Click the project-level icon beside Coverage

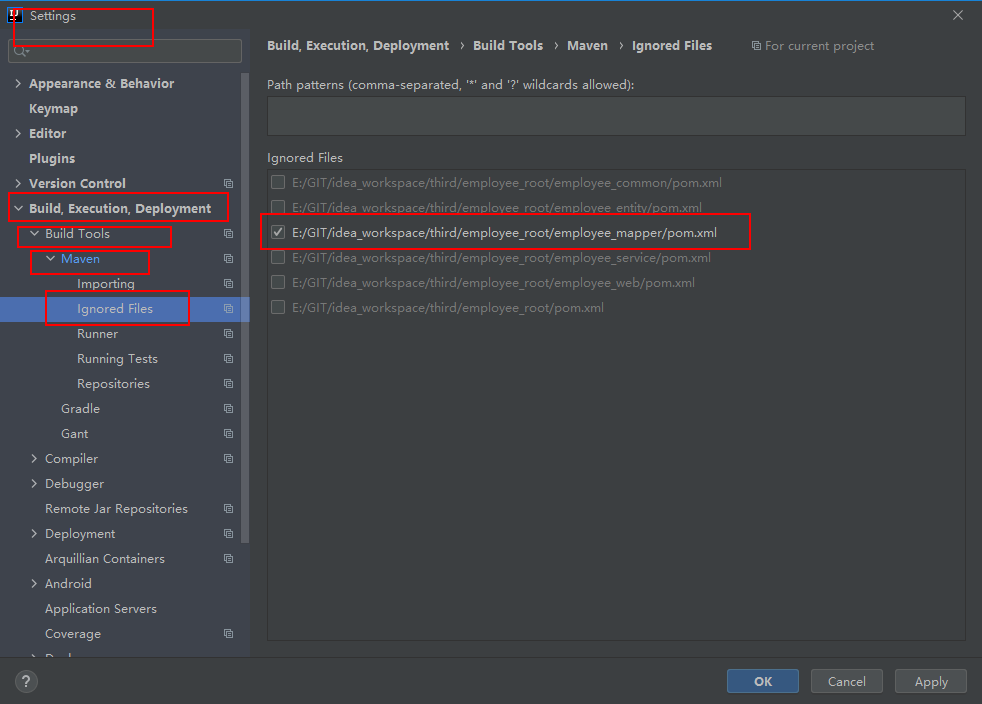click(229, 634)
